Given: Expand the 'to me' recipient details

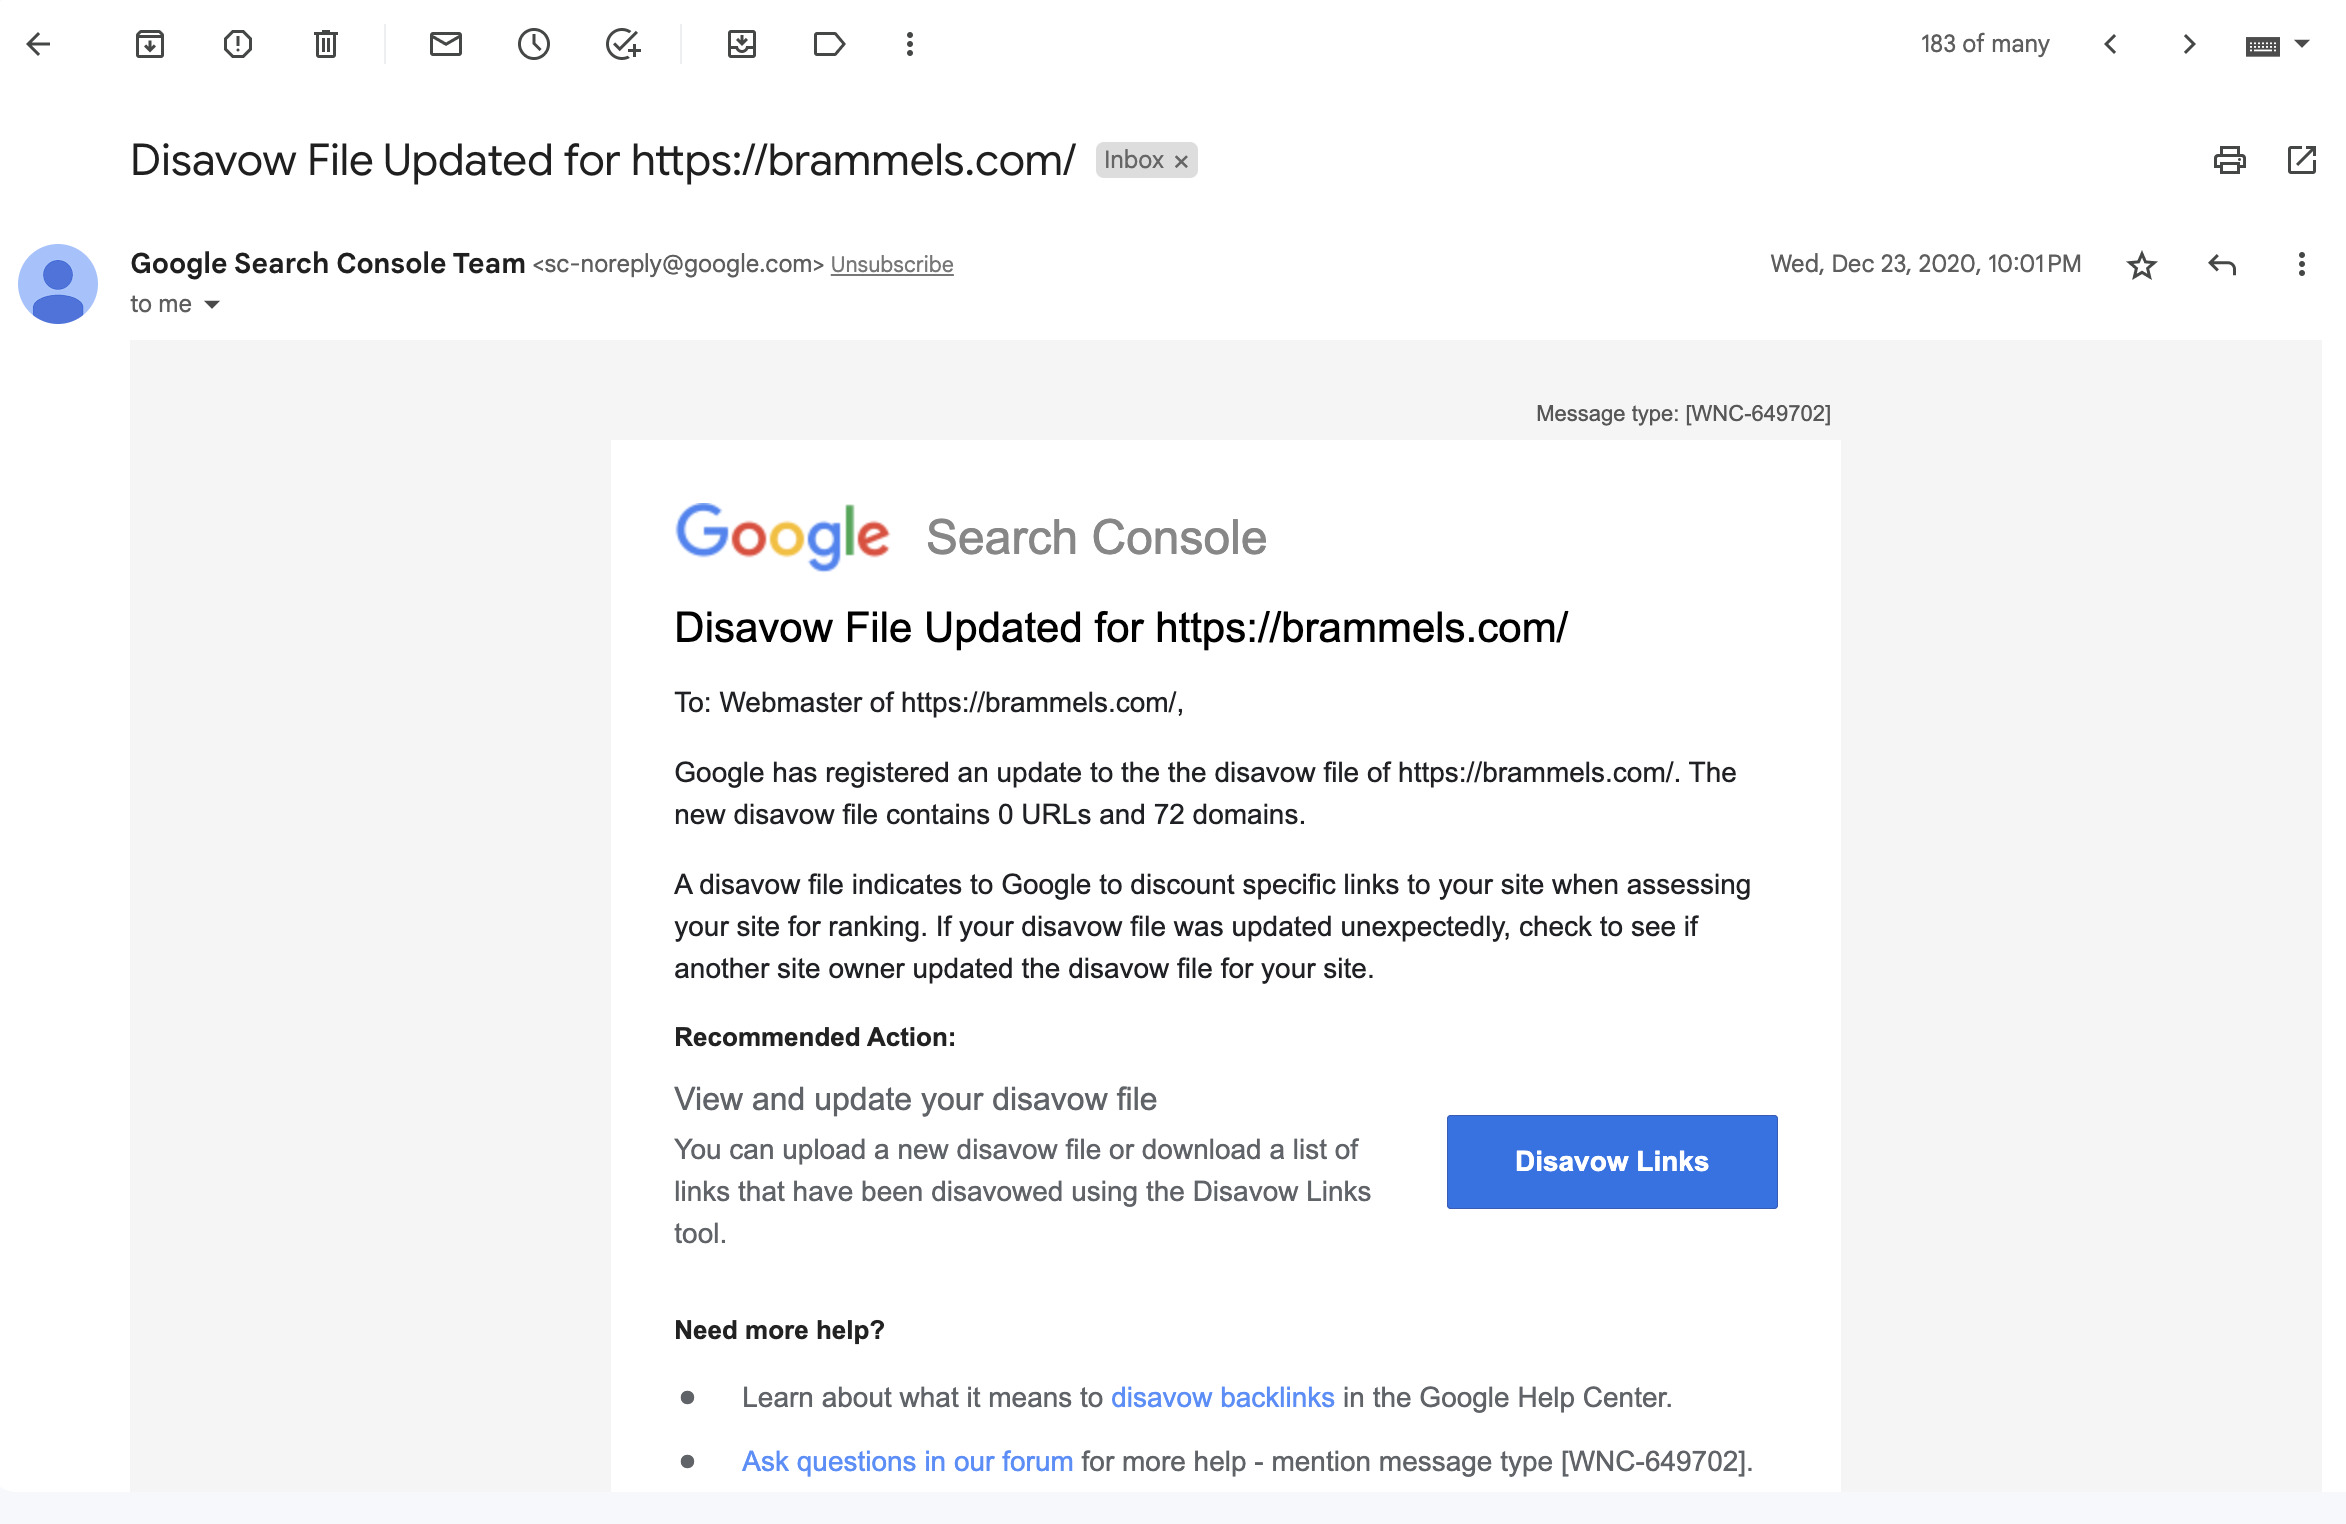Looking at the screenshot, I should coord(212,305).
